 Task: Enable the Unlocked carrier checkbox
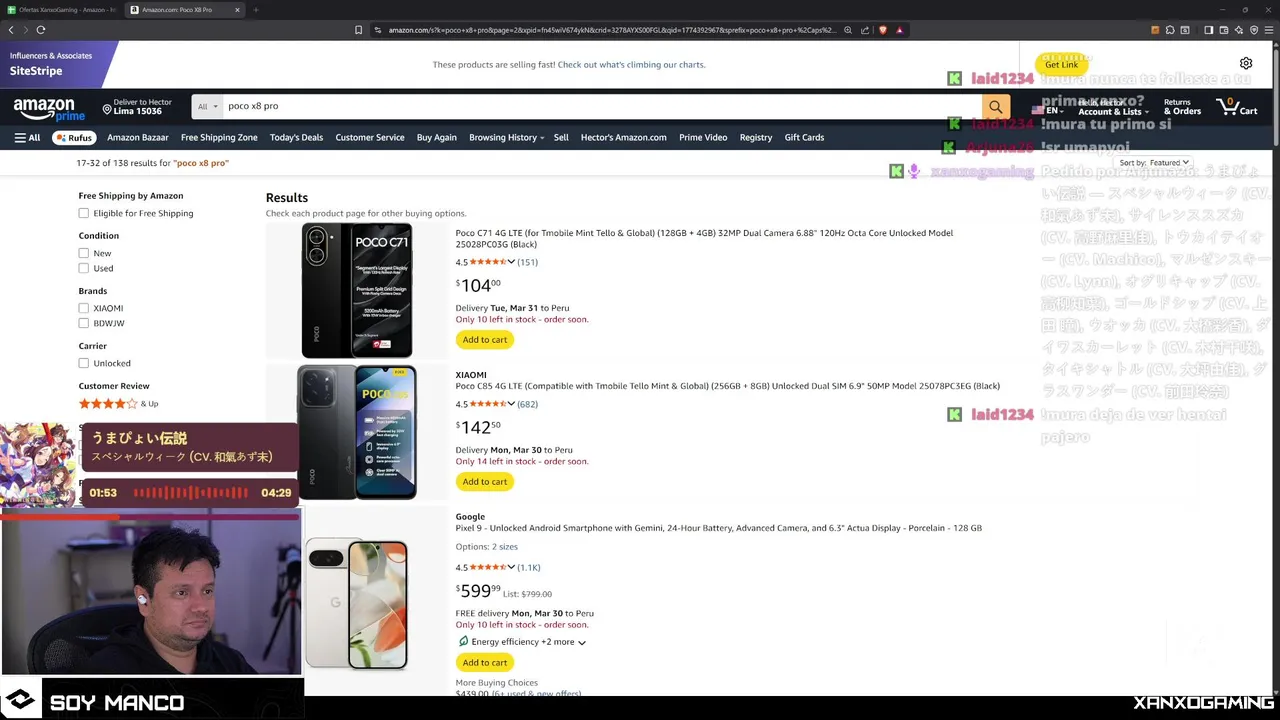point(84,363)
